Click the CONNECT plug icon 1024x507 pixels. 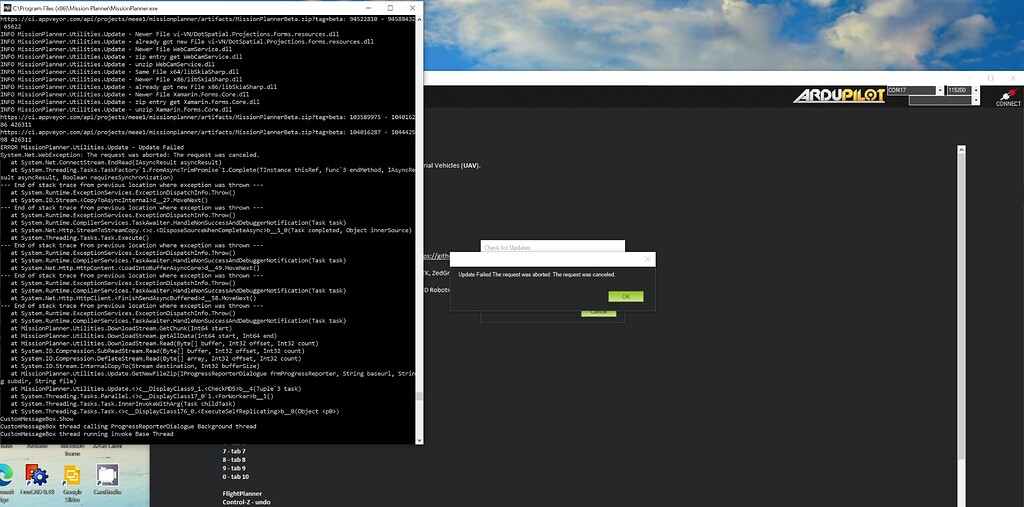coord(1008,94)
